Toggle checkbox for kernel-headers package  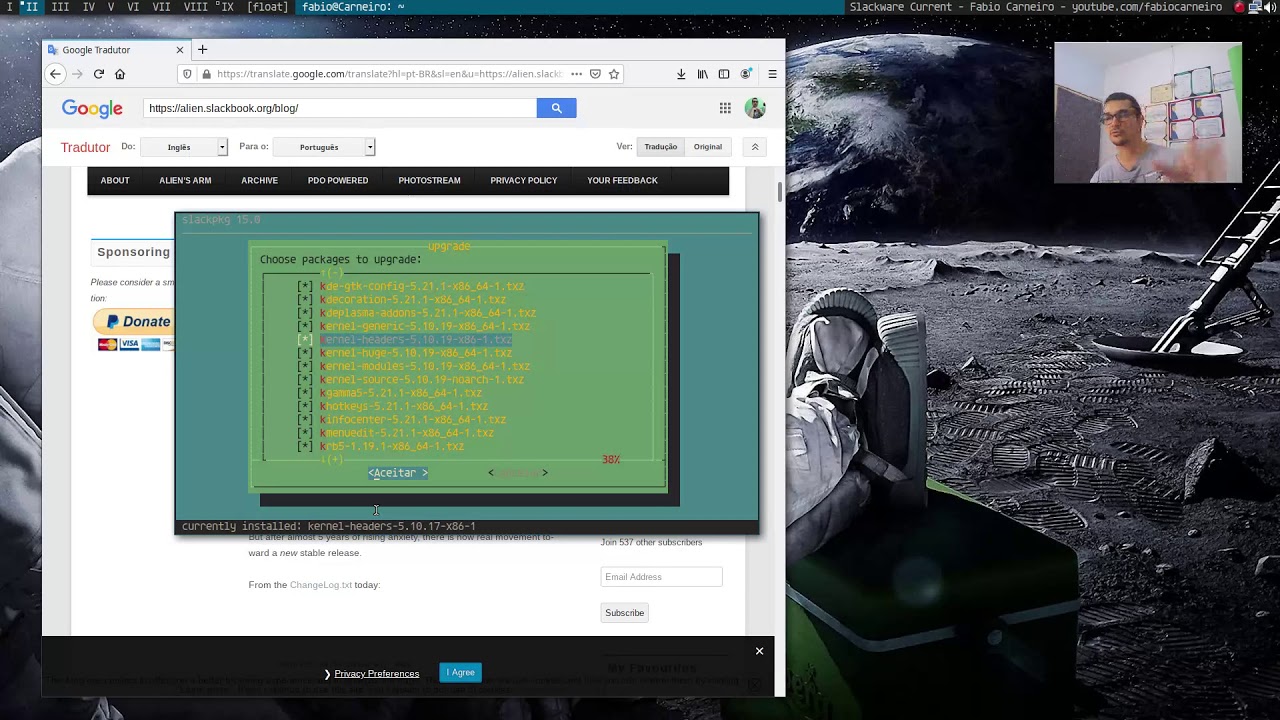pyautogui.click(x=305, y=339)
